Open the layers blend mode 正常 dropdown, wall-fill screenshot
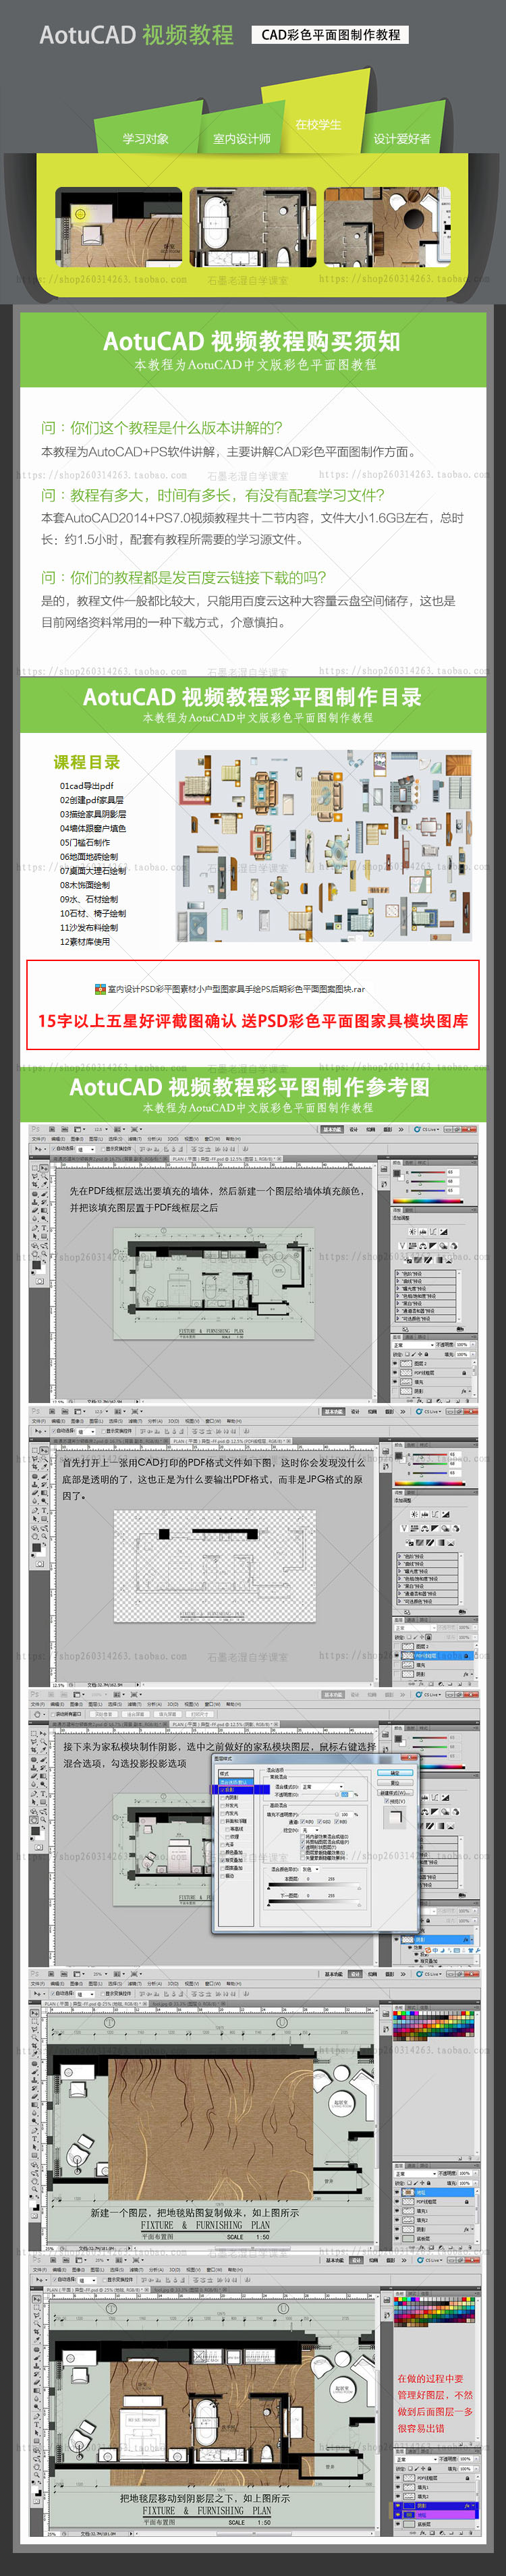 (x=414, y=1345)
